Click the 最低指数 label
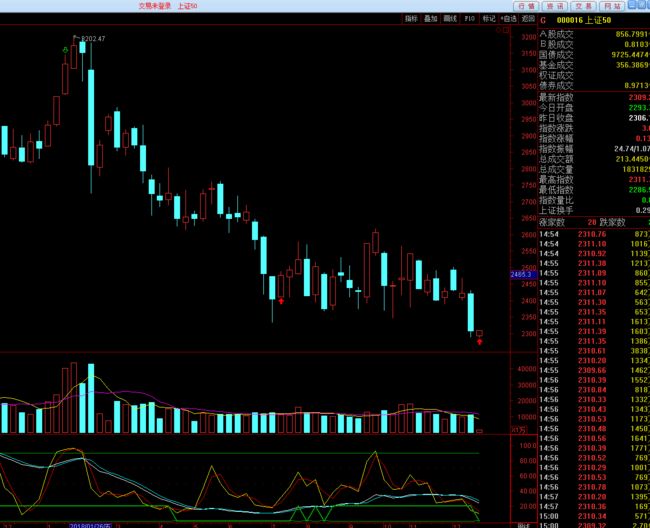 [556, 190]
